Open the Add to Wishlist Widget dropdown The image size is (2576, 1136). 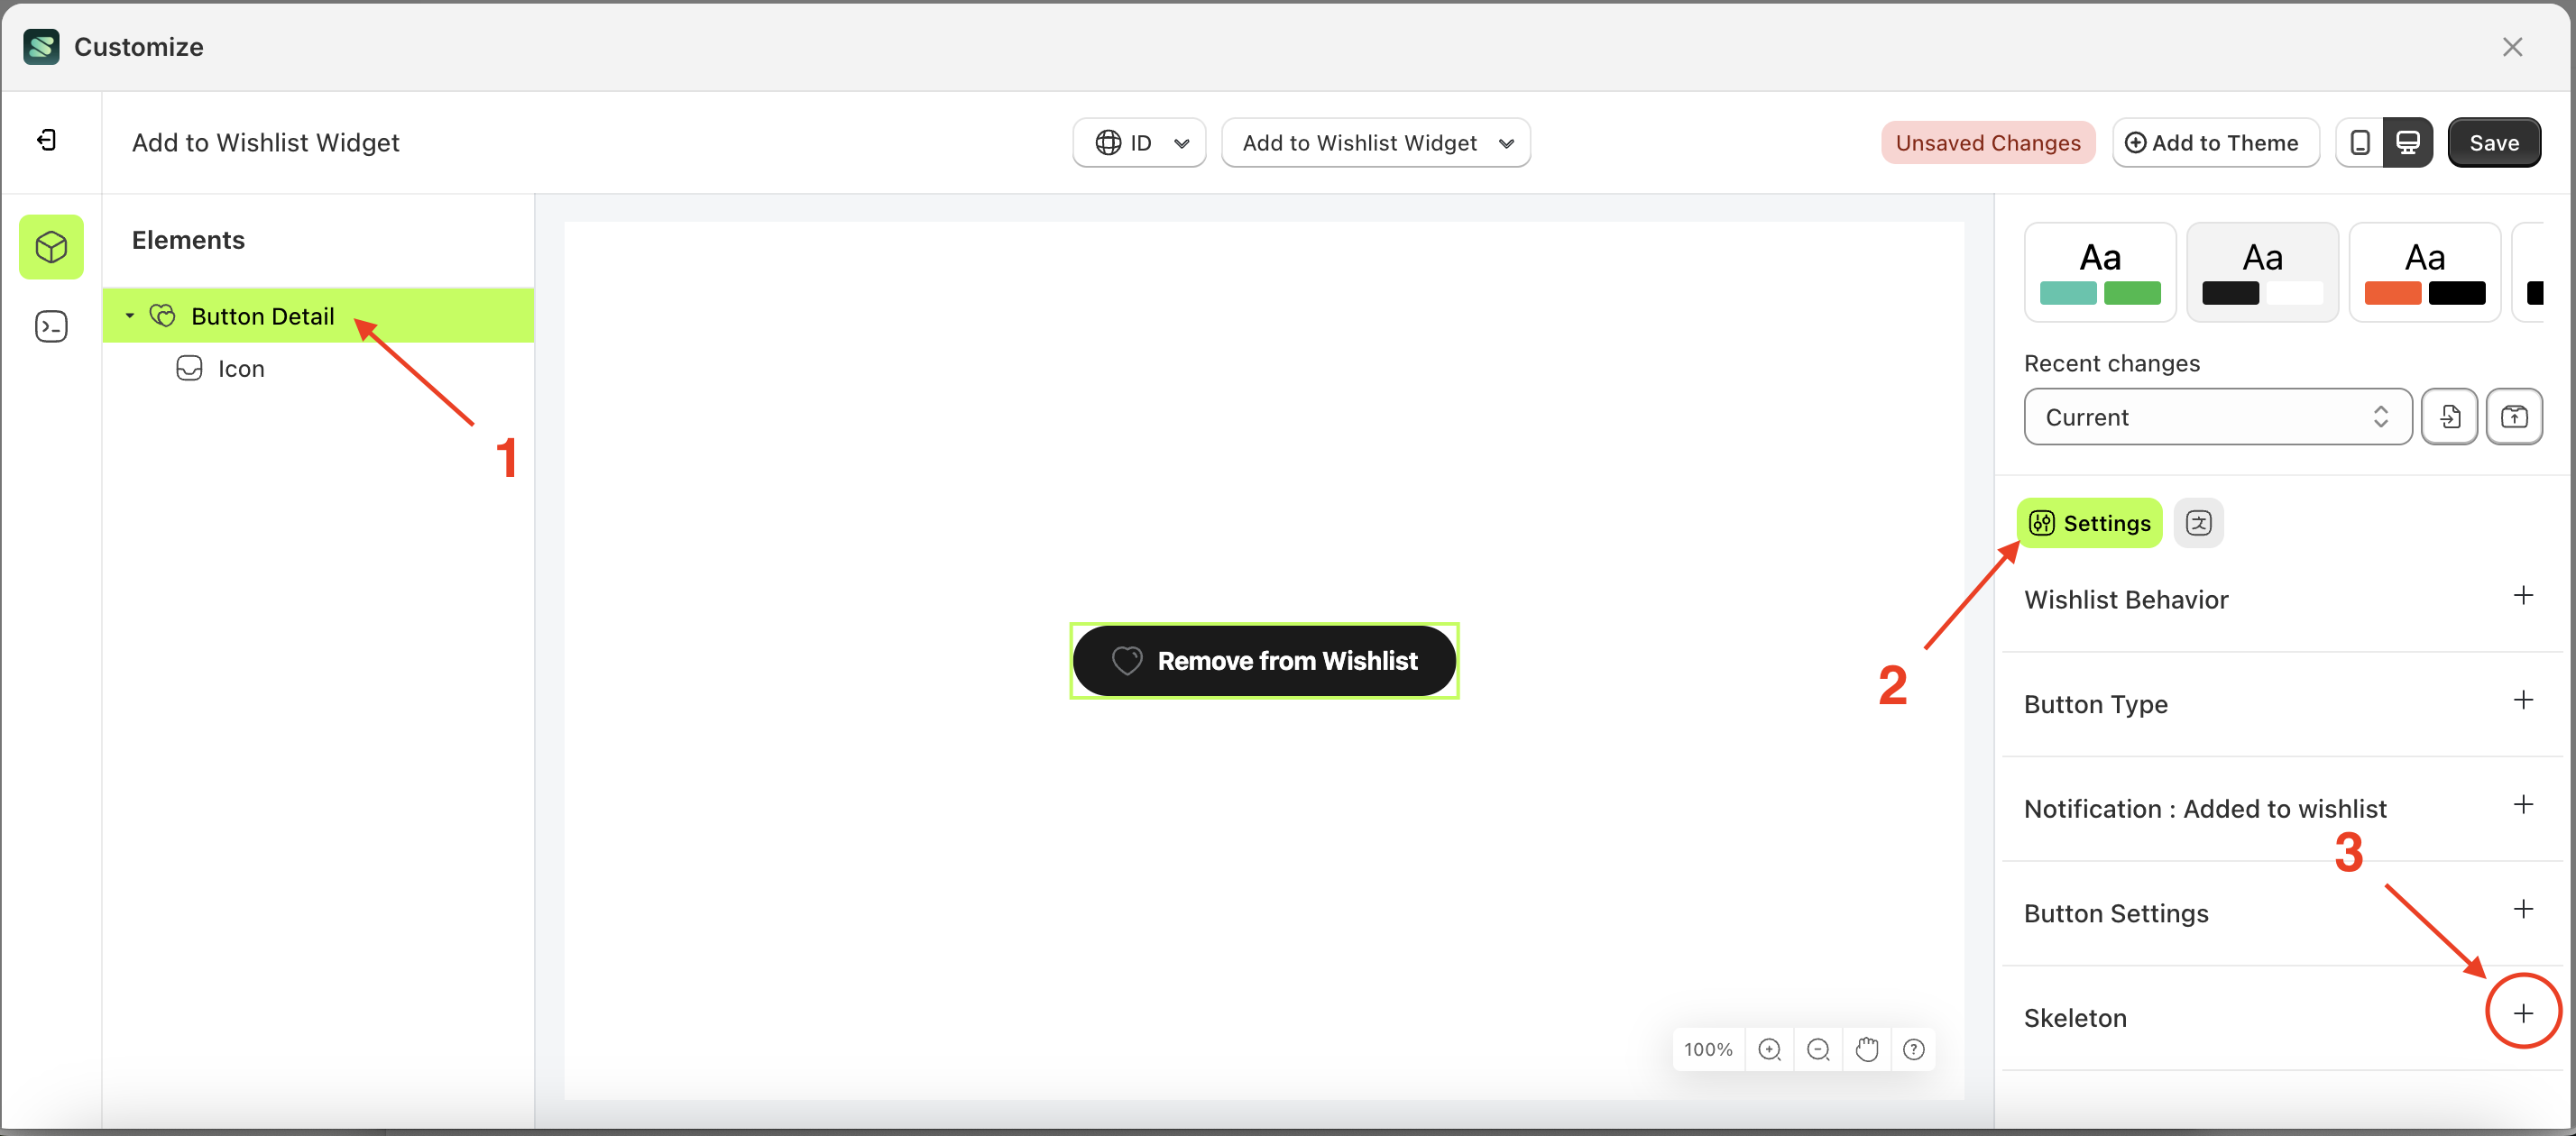pos(1376,142)
